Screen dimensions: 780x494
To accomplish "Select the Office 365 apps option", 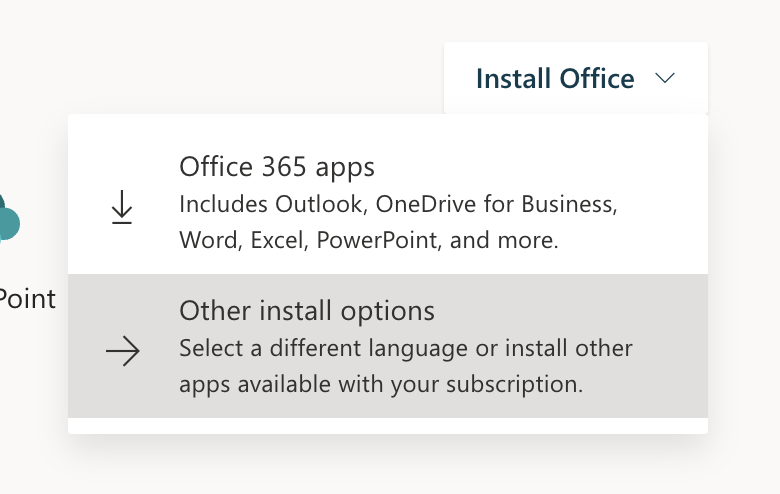I will pos(388,202).
